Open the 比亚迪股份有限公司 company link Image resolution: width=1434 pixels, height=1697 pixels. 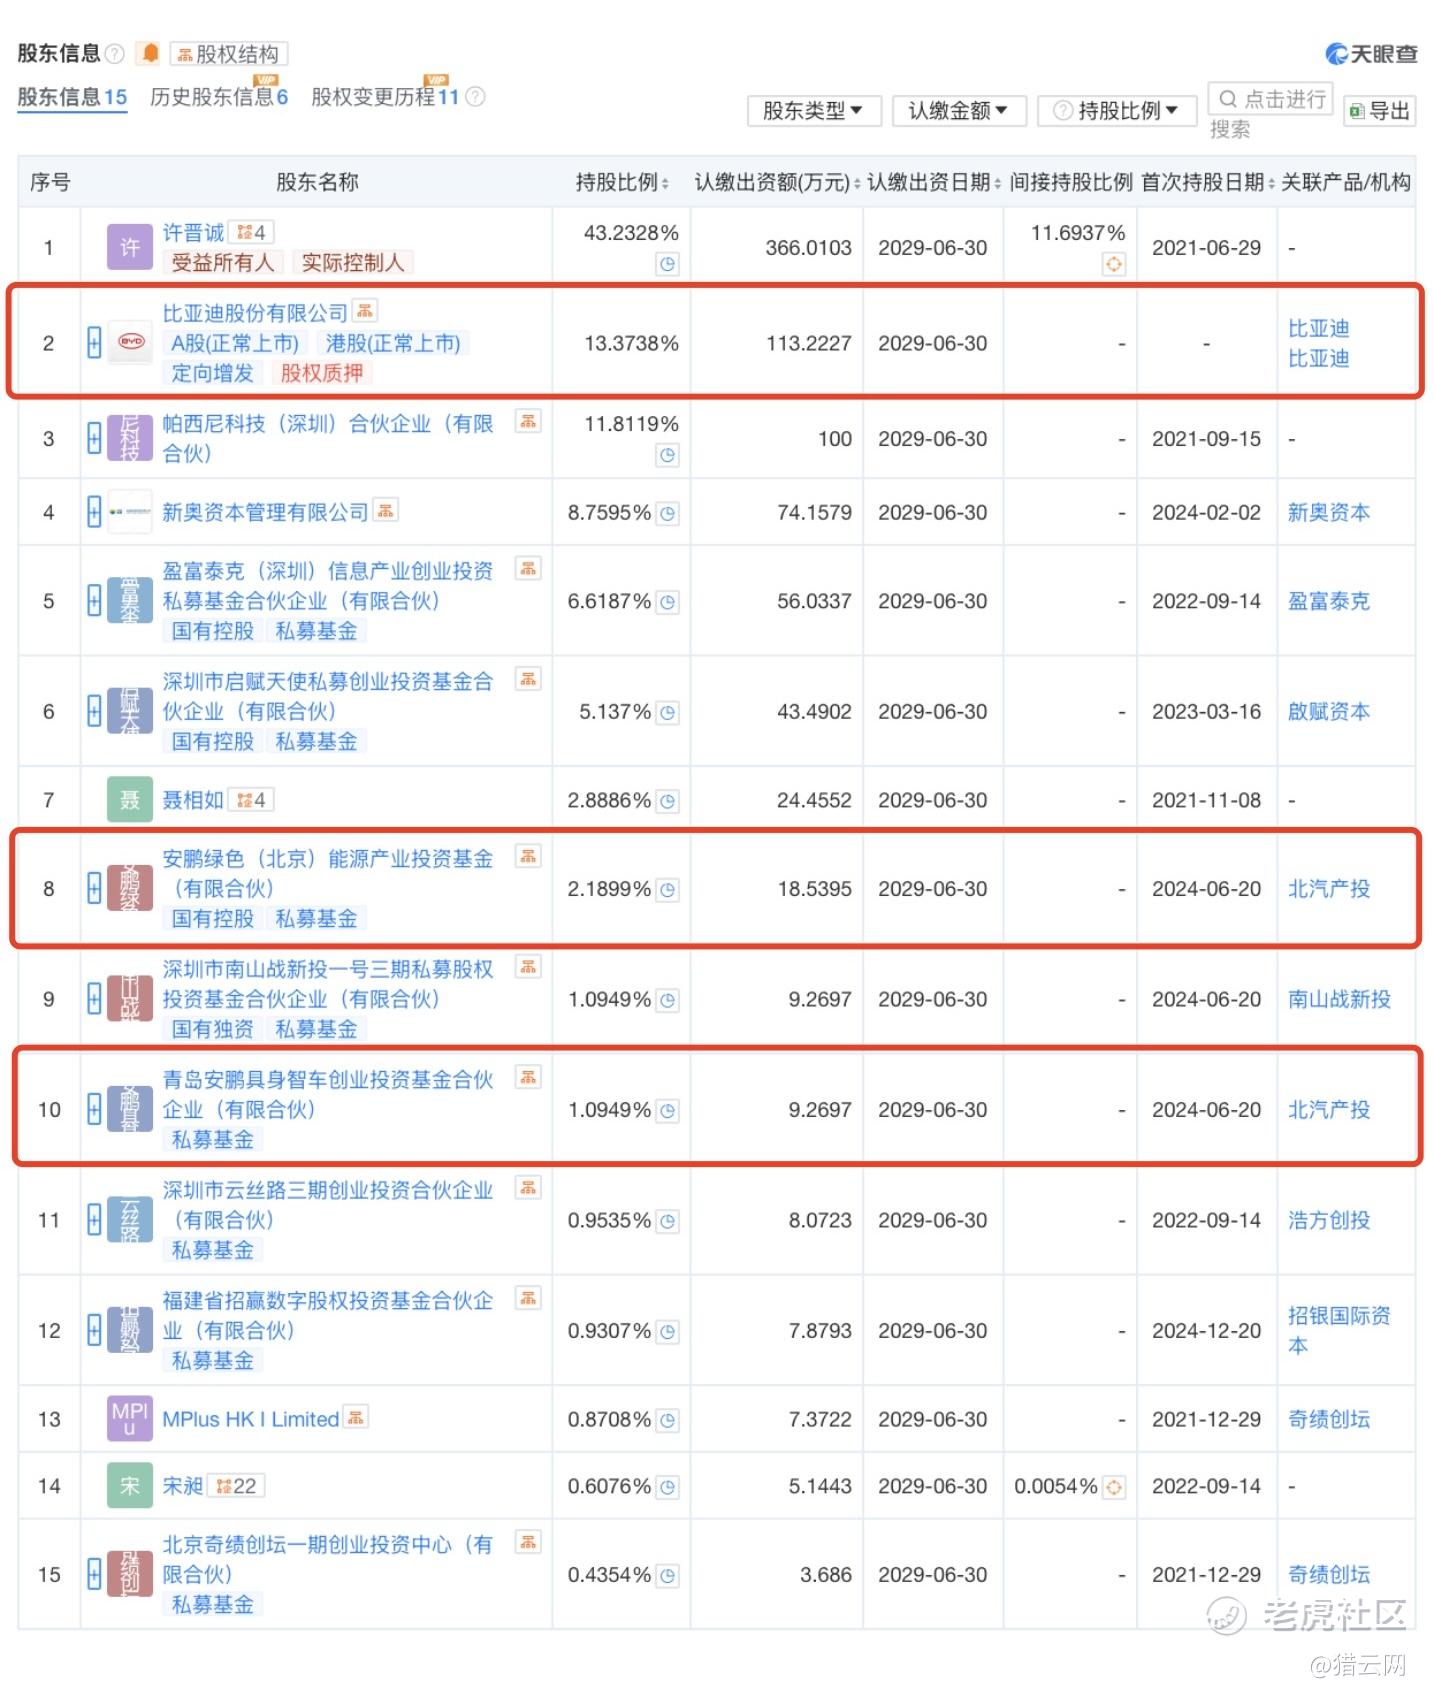255,313
